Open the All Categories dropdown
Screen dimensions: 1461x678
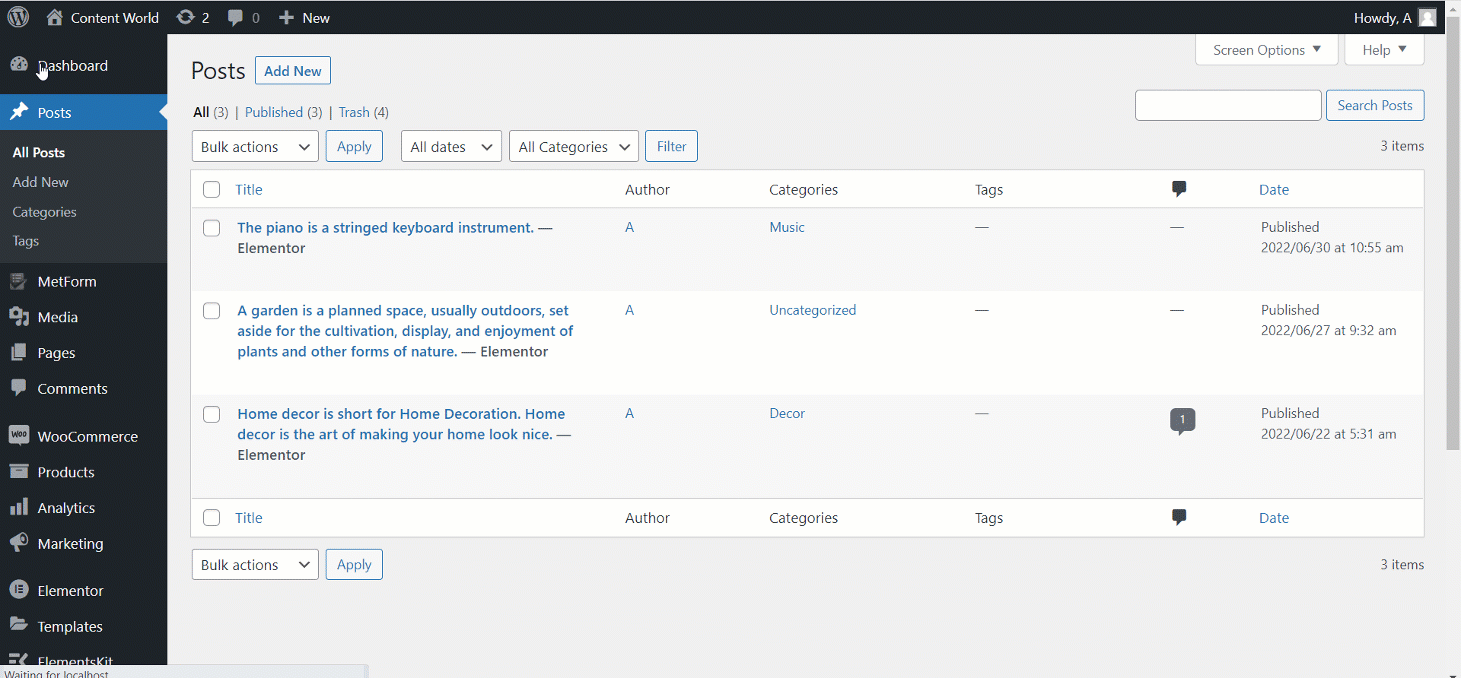tap(574, 146)
